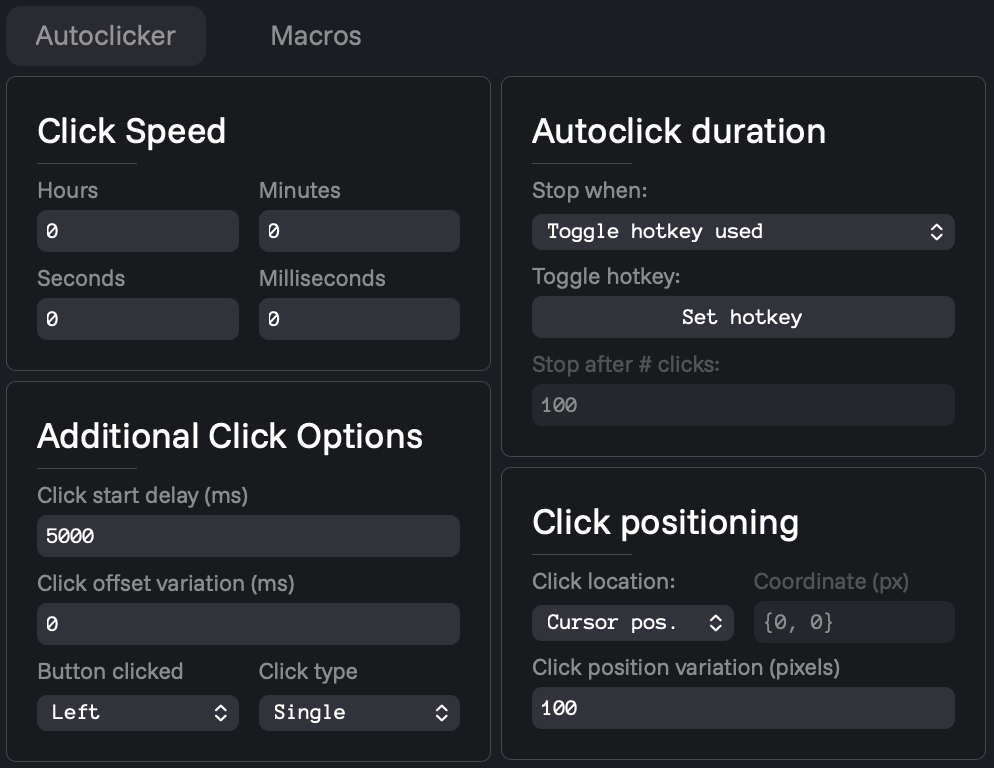This screenshot has height=768, width=994.
Task: Select the Autoclicker tab
Action: 106,36
